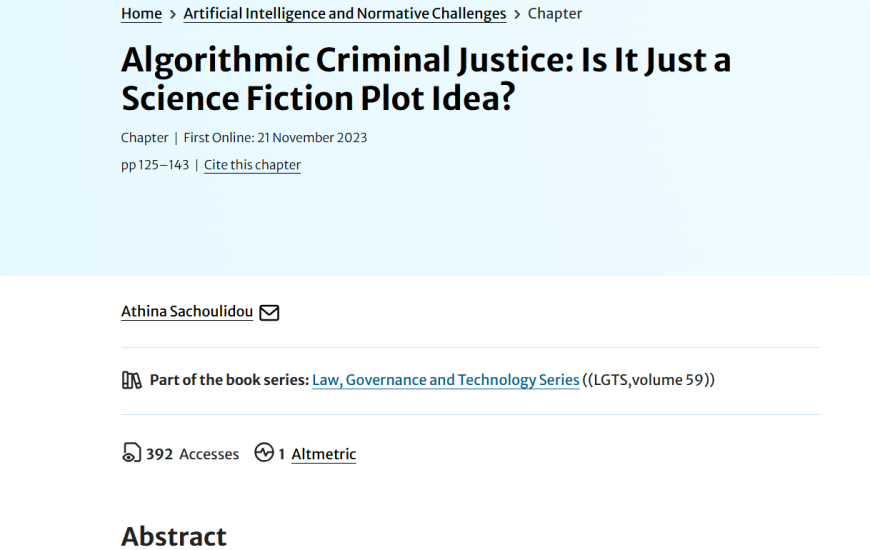The height and width of the screenshot is (550, 870).
Task: Click the Part of the book series label
Action: [x=229, y=380]
